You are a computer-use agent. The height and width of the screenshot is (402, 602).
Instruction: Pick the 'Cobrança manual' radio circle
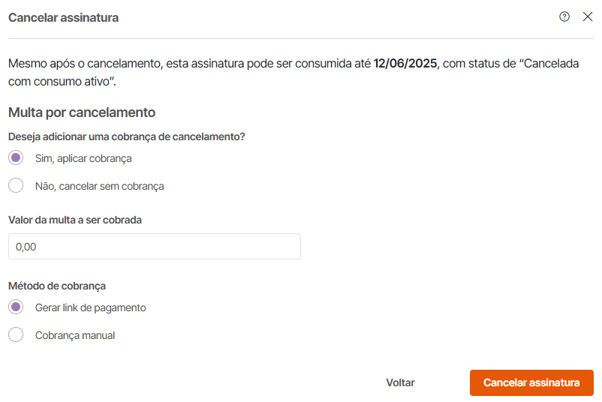coord(16,334)
